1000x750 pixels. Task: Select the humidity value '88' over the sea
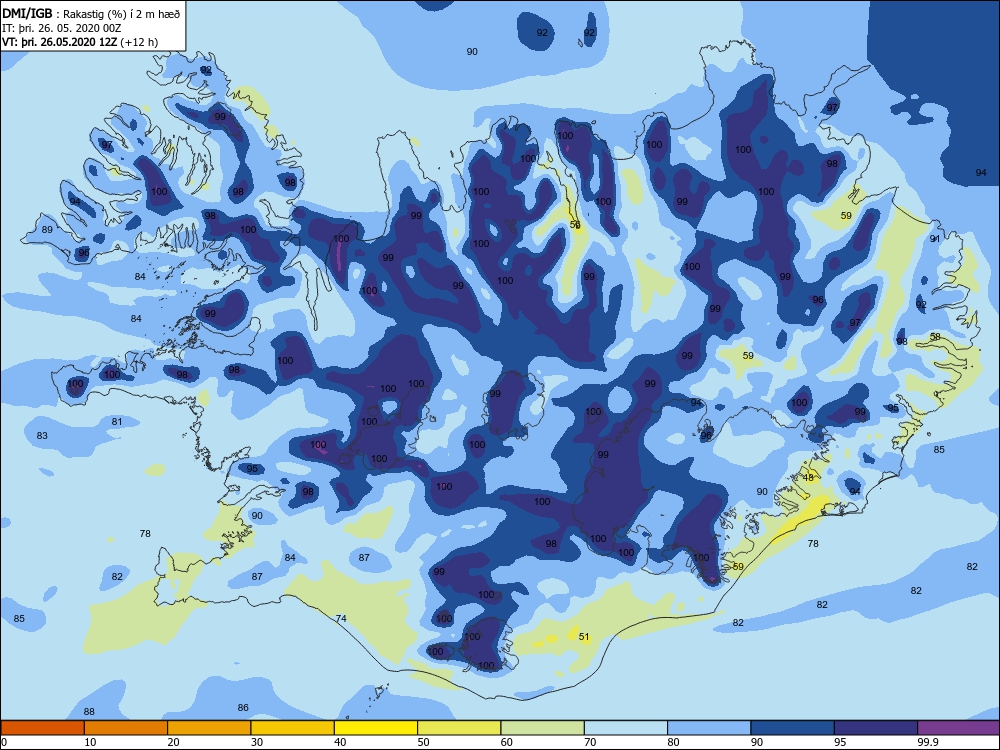(x=89, y=712)
